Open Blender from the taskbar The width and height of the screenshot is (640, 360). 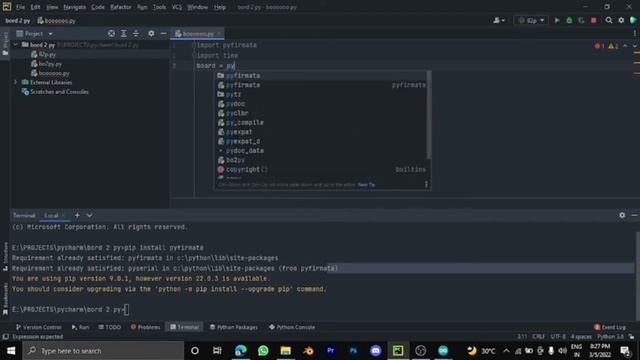[x=308, y=351]
